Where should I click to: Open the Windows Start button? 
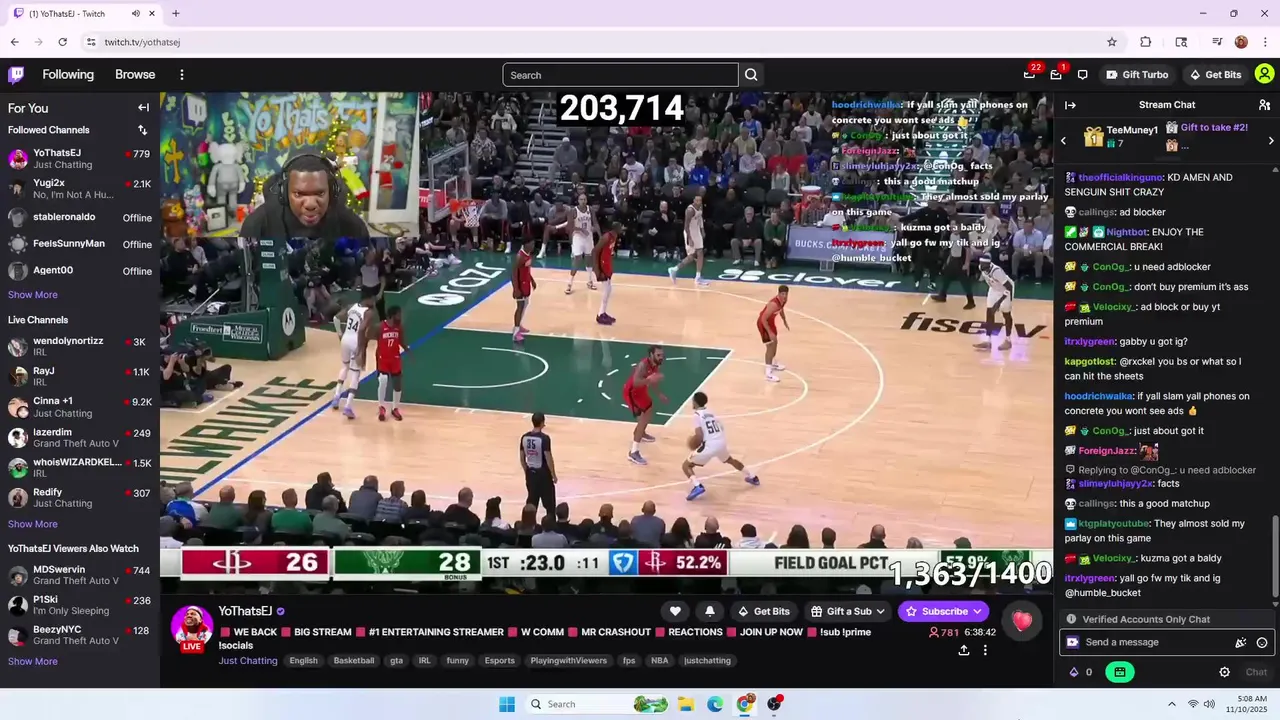[506, 704]
